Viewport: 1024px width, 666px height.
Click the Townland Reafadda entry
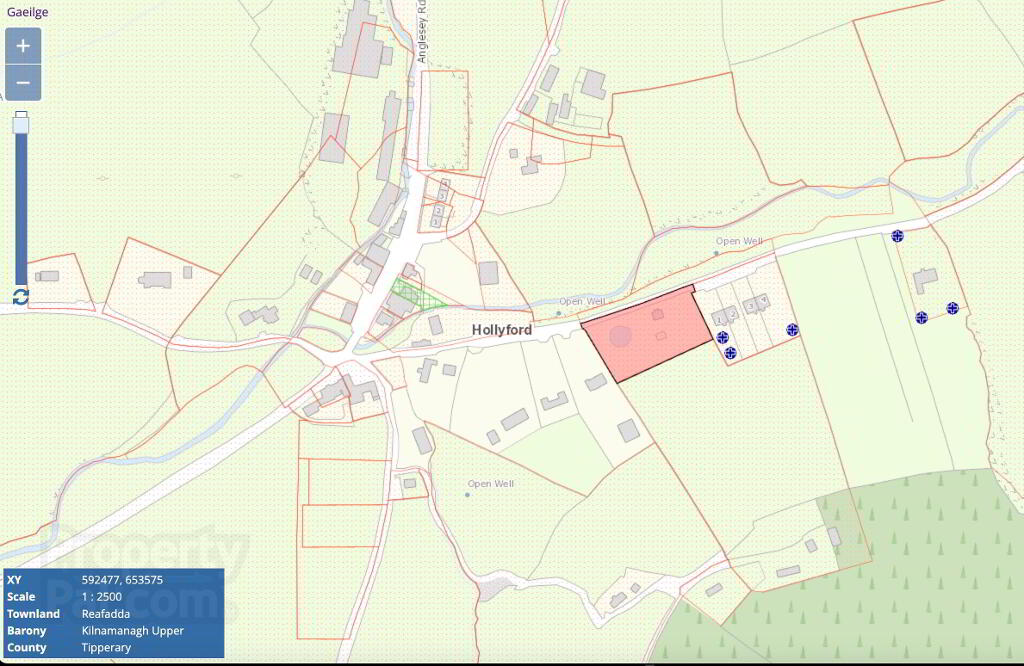(69, 614)
